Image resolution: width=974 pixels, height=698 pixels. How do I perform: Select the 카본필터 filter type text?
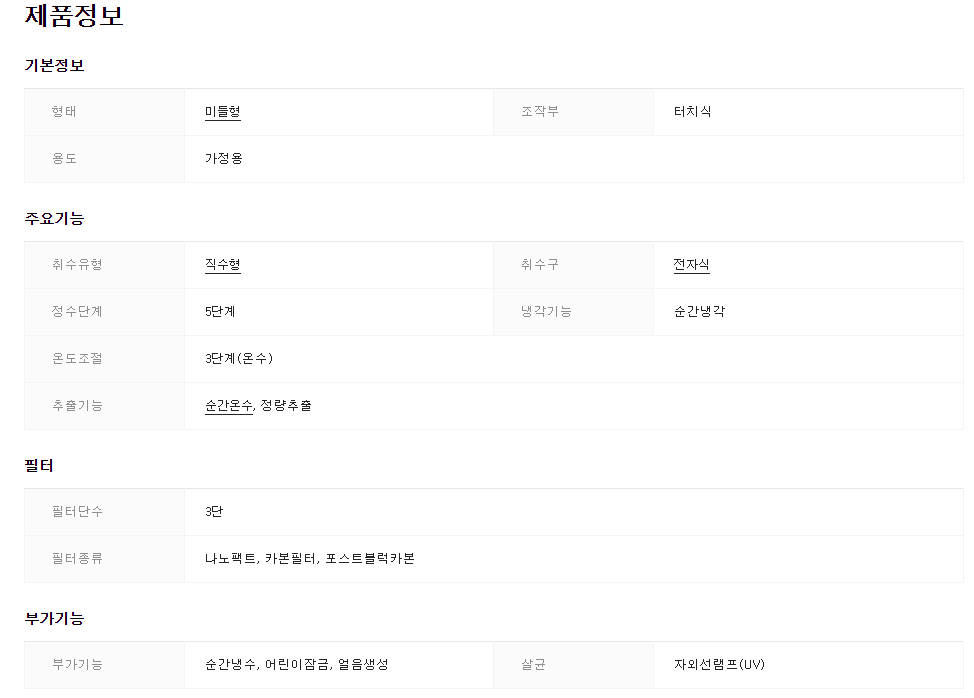[x=291, y=559]
